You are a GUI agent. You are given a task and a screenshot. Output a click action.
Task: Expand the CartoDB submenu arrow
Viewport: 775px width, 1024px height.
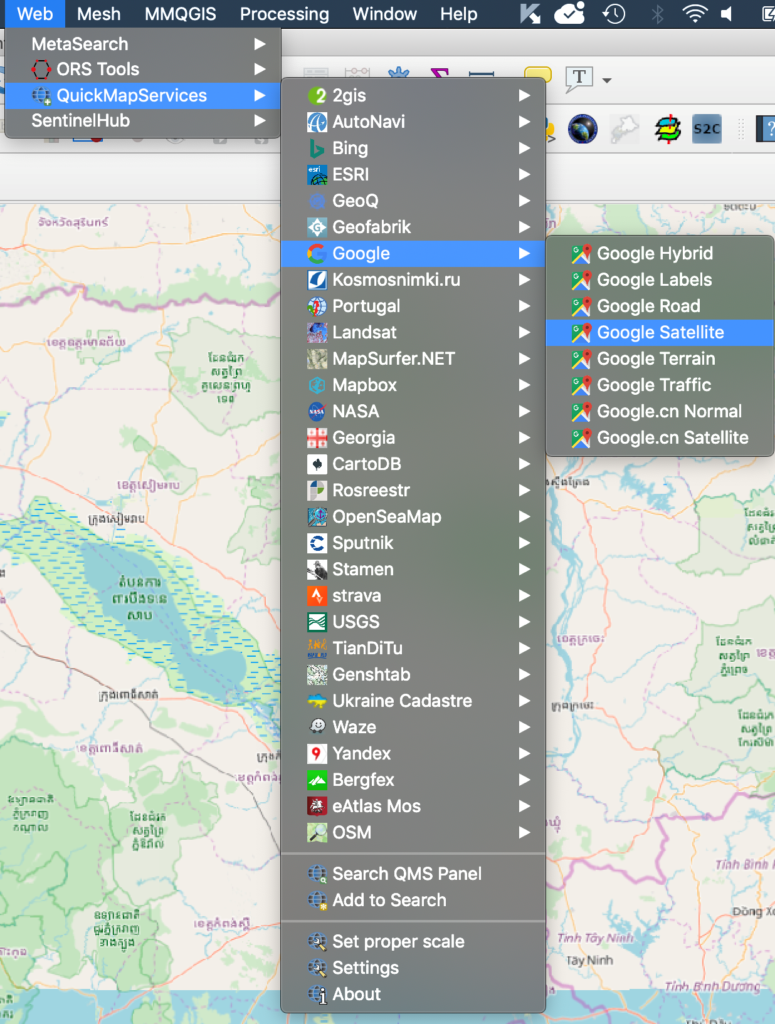(x=524, y=464)
